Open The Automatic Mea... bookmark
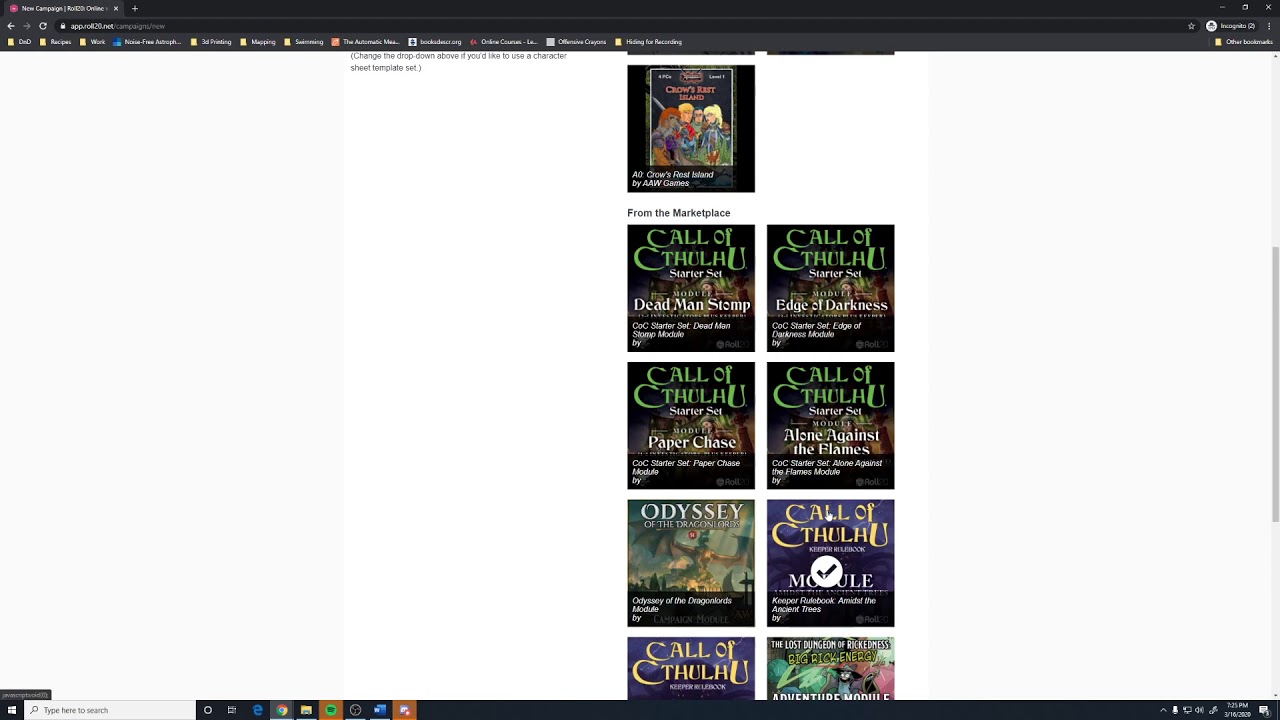1280x720 pixels. pos(365,42)
